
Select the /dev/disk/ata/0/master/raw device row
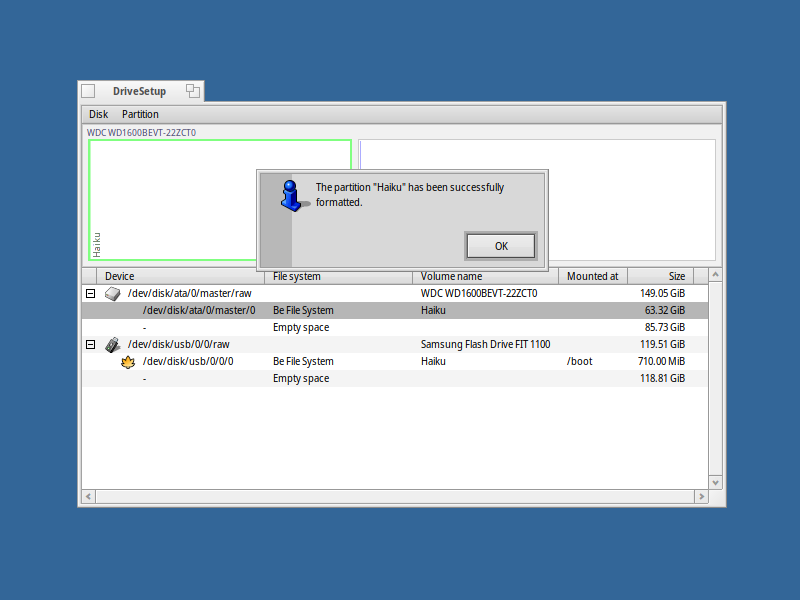click(394, 293)
